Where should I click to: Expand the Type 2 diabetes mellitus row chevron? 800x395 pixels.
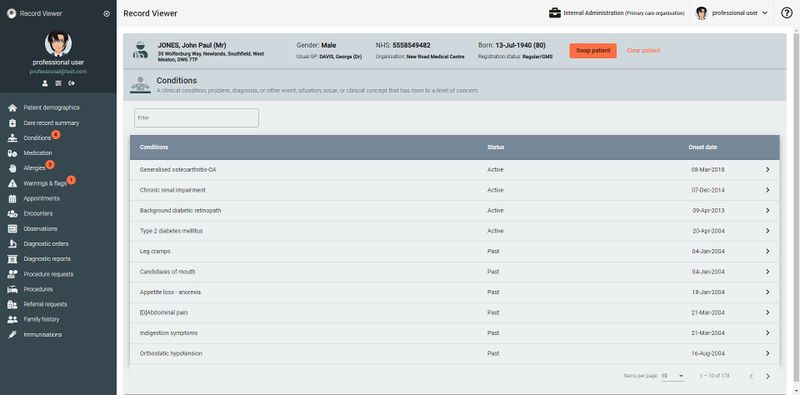(x=767, y=231)
